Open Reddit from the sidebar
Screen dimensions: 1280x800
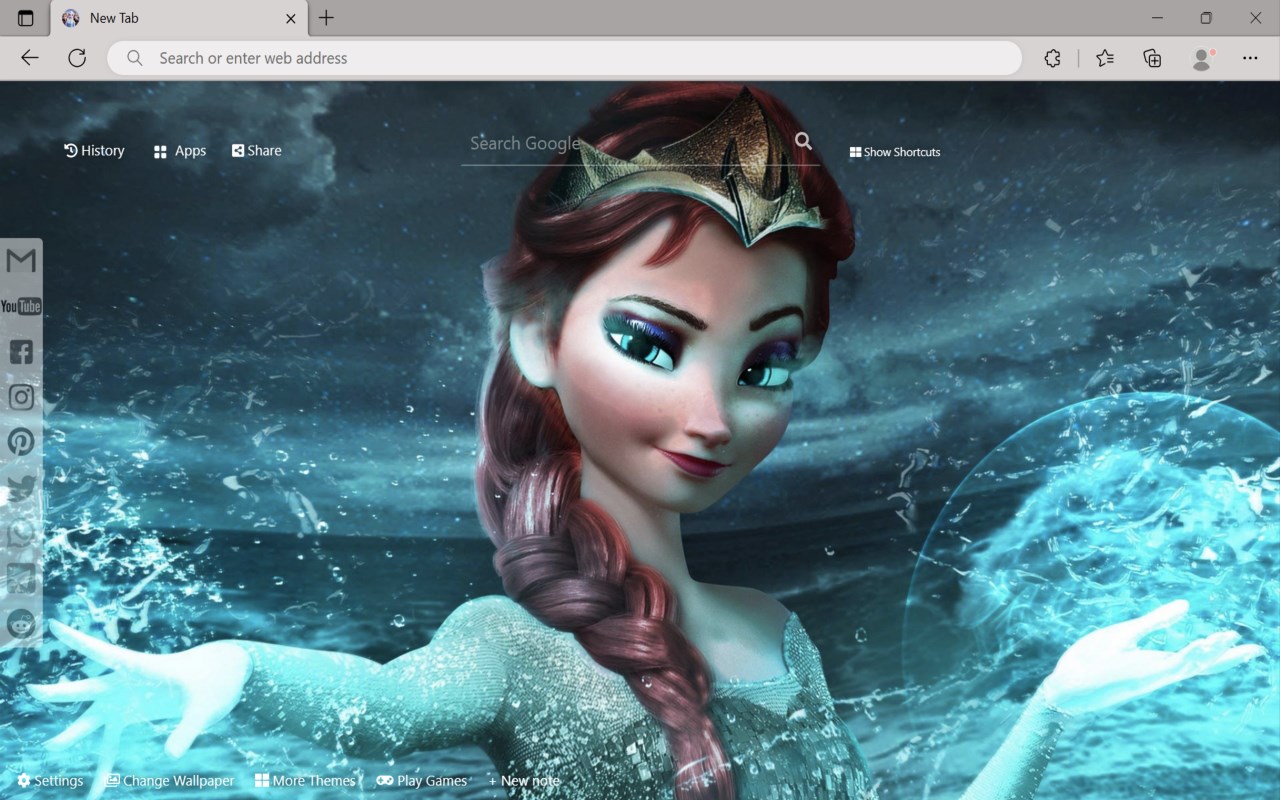coord(21,624)
